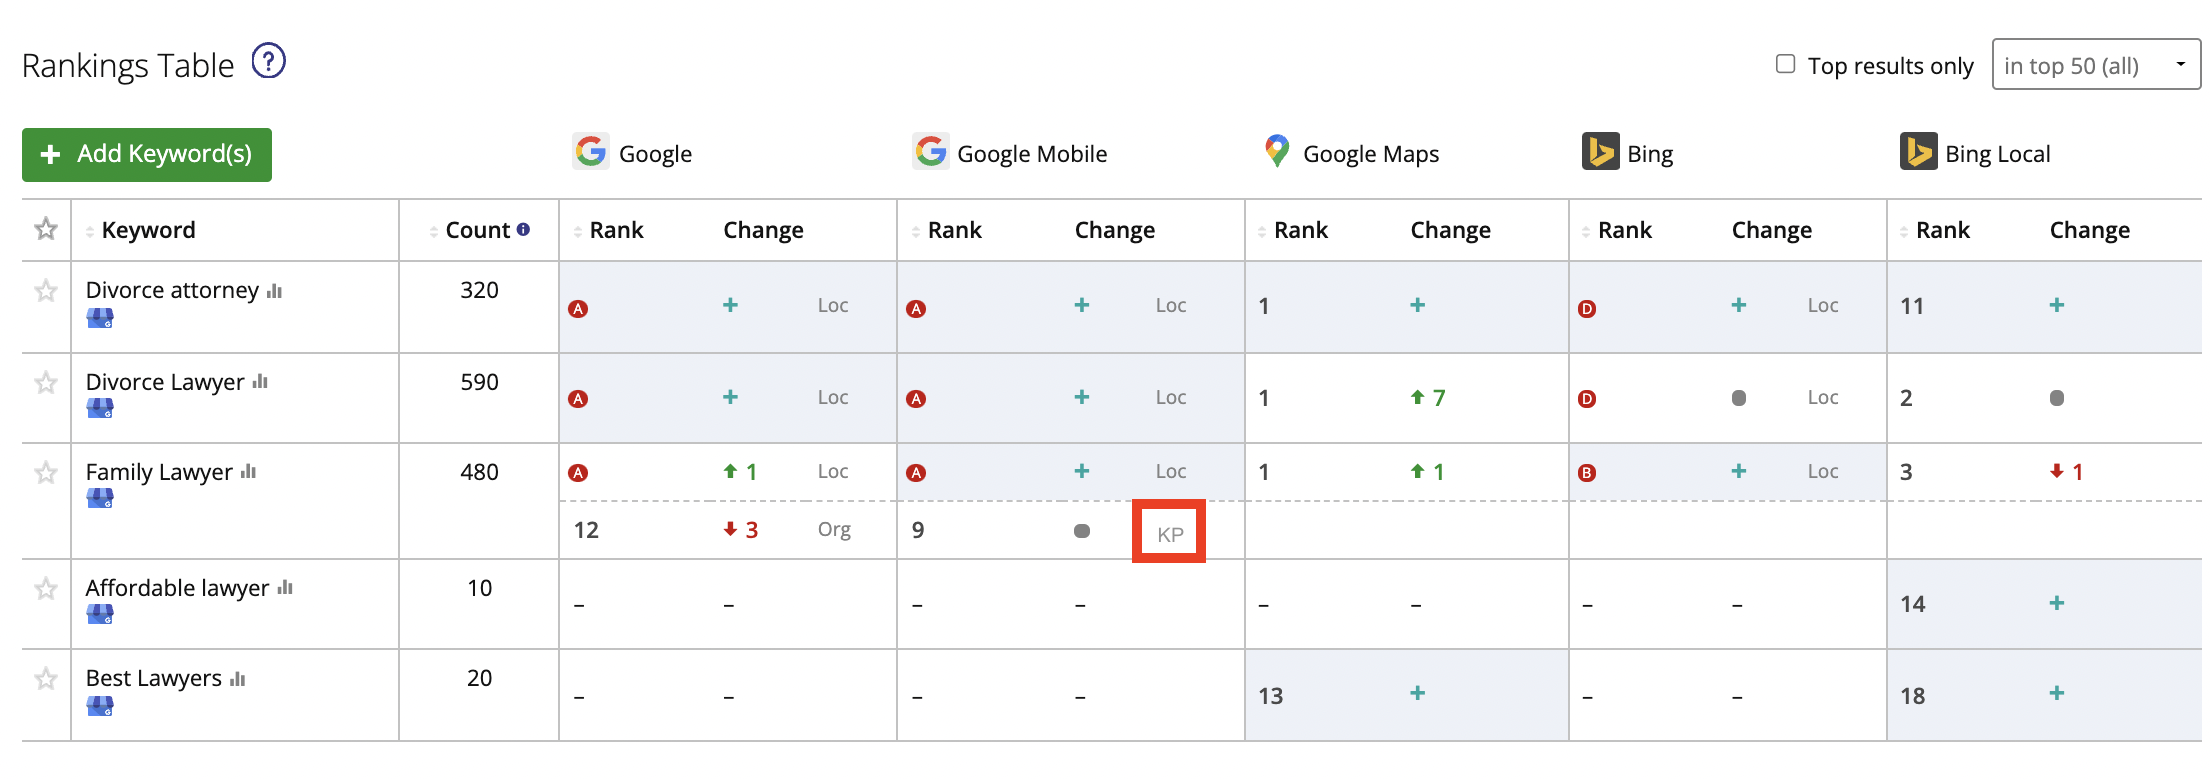Click the GMB icon under Family Lawyer
The height and width of the screenshot is (779, 2210).
pos(101,498)
